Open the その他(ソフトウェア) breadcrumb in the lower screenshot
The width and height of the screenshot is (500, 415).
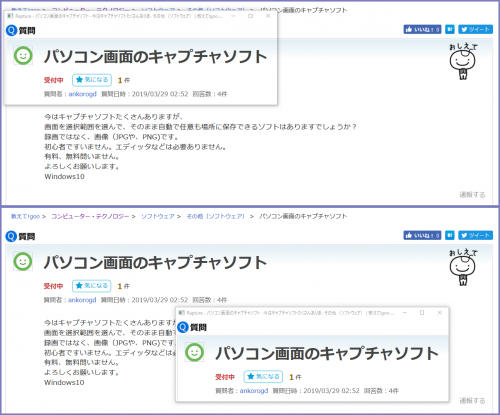click(216, 216)
